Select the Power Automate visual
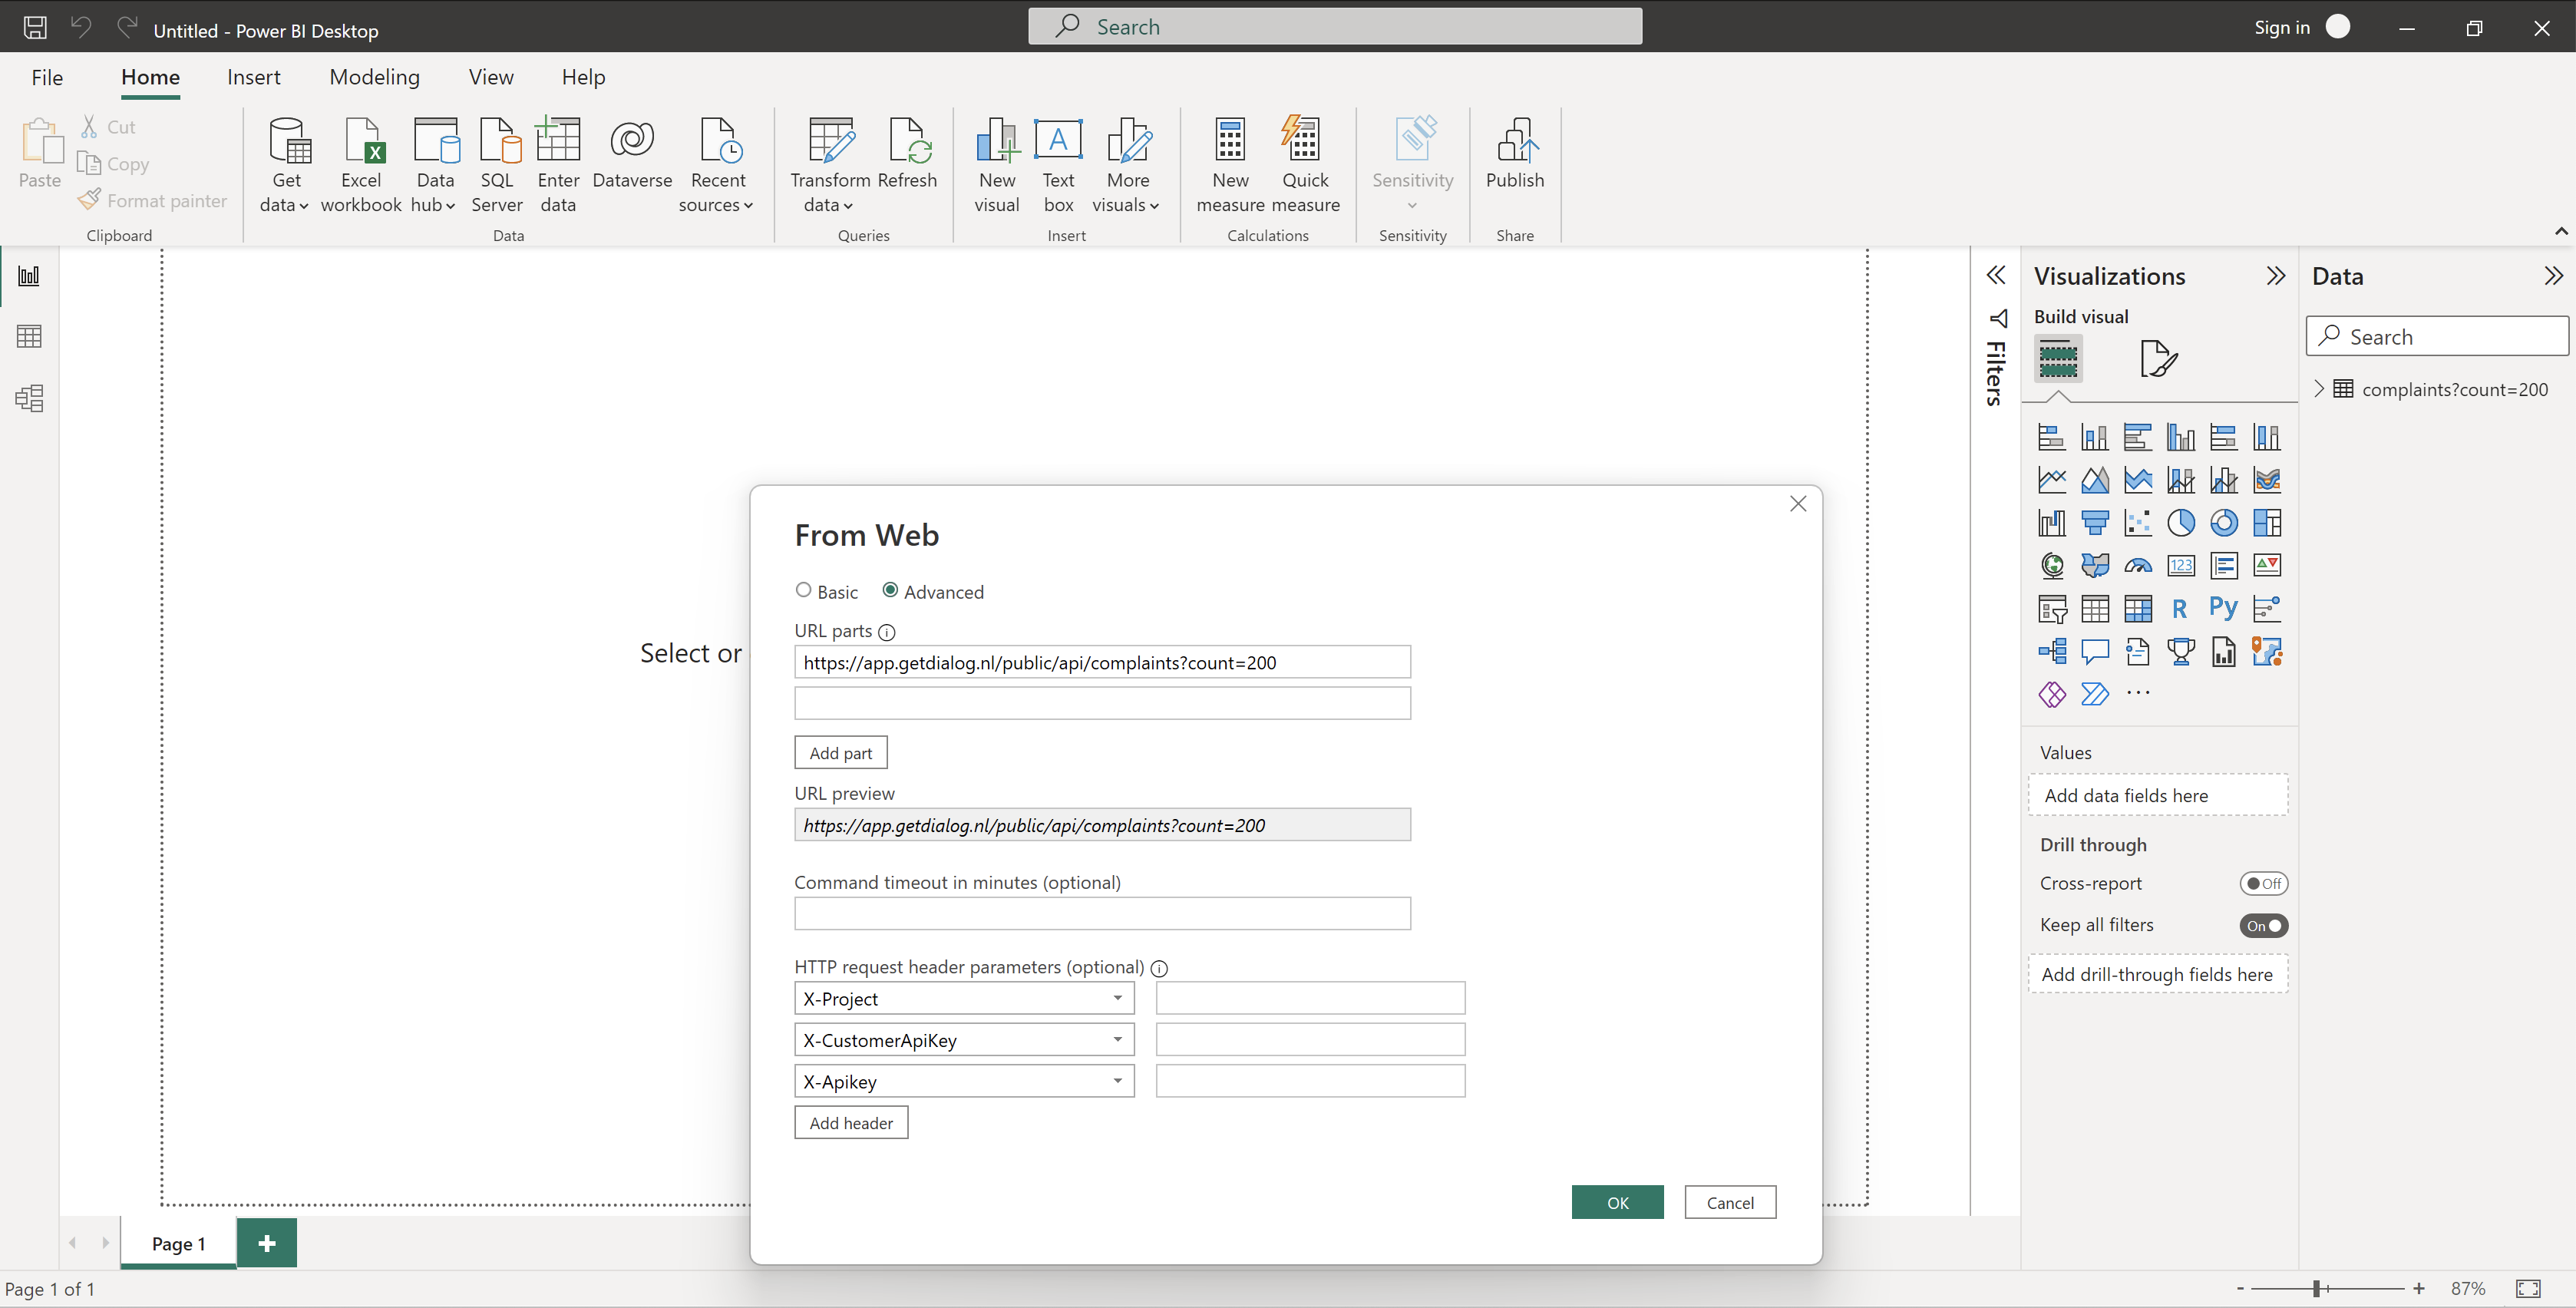Viewport: 2576px width, 1308px height. tap(2095, 695)
